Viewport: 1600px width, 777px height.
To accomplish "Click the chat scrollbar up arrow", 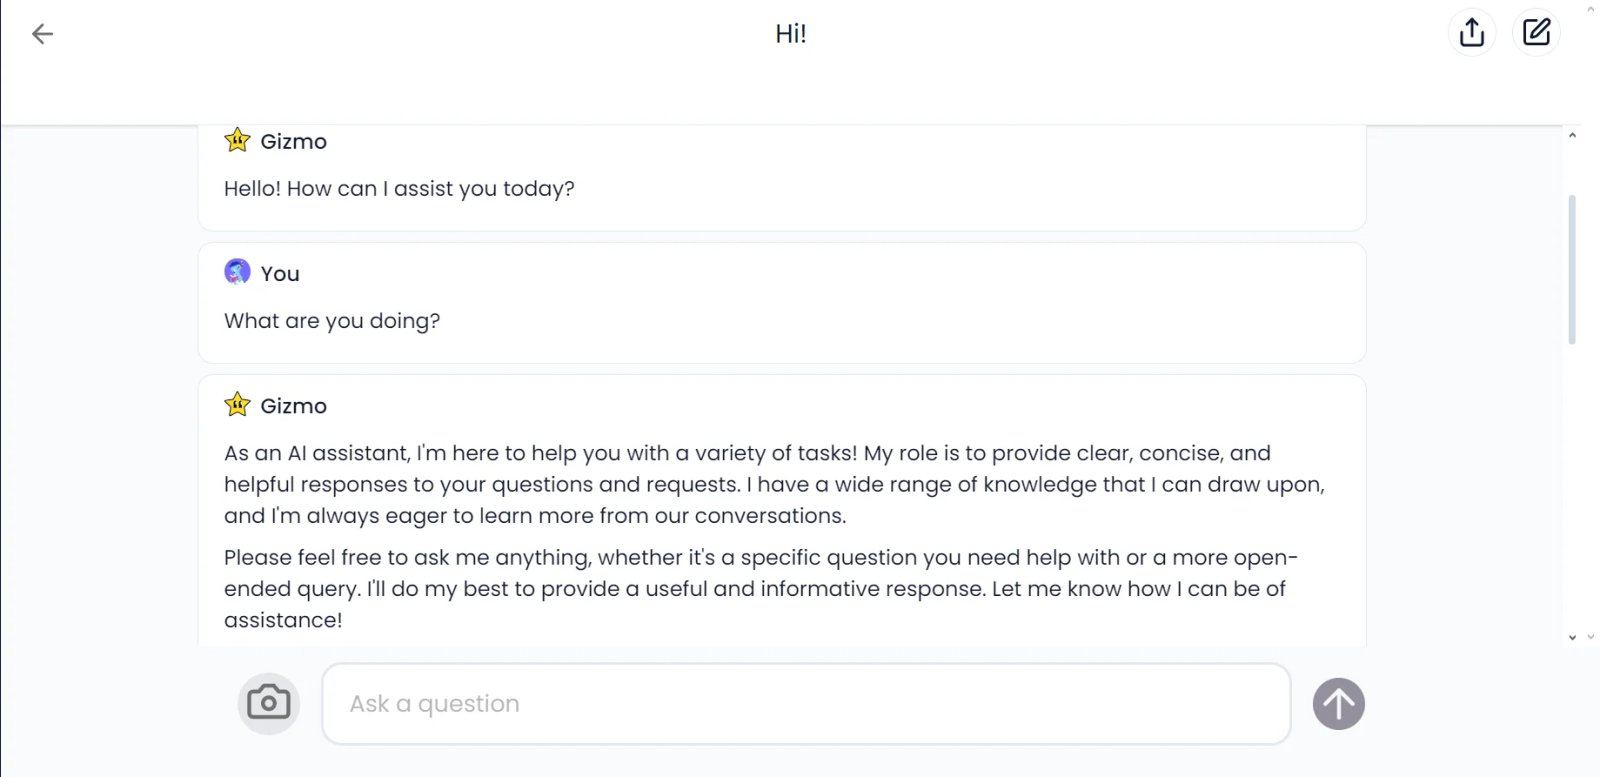I will tap(1572, 135).
